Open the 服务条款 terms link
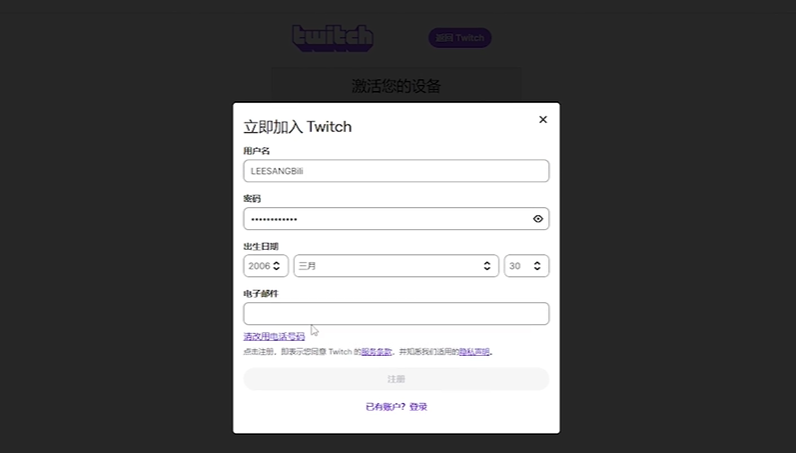 (x=376, y=352)
